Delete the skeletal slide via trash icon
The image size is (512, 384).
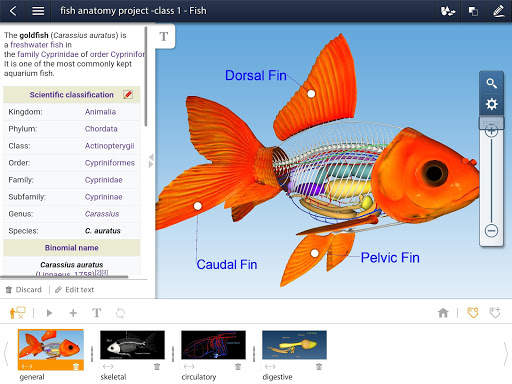tap(157, 367)
